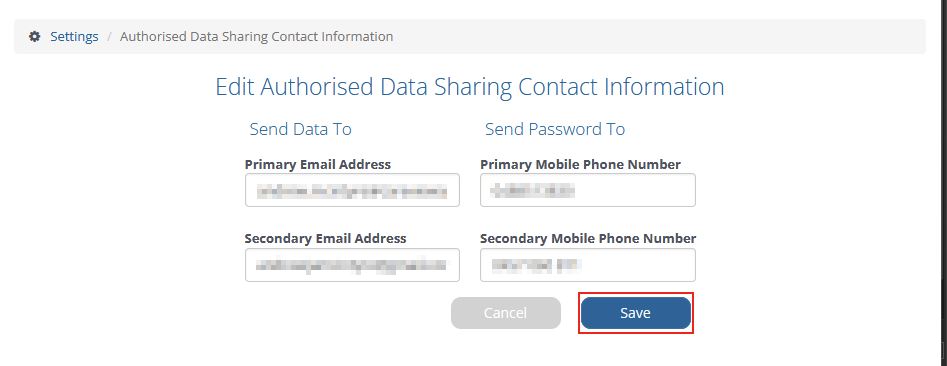Click the breadcrumb slash separator
This screenshot has height=366, width=947.
[109, 36]
